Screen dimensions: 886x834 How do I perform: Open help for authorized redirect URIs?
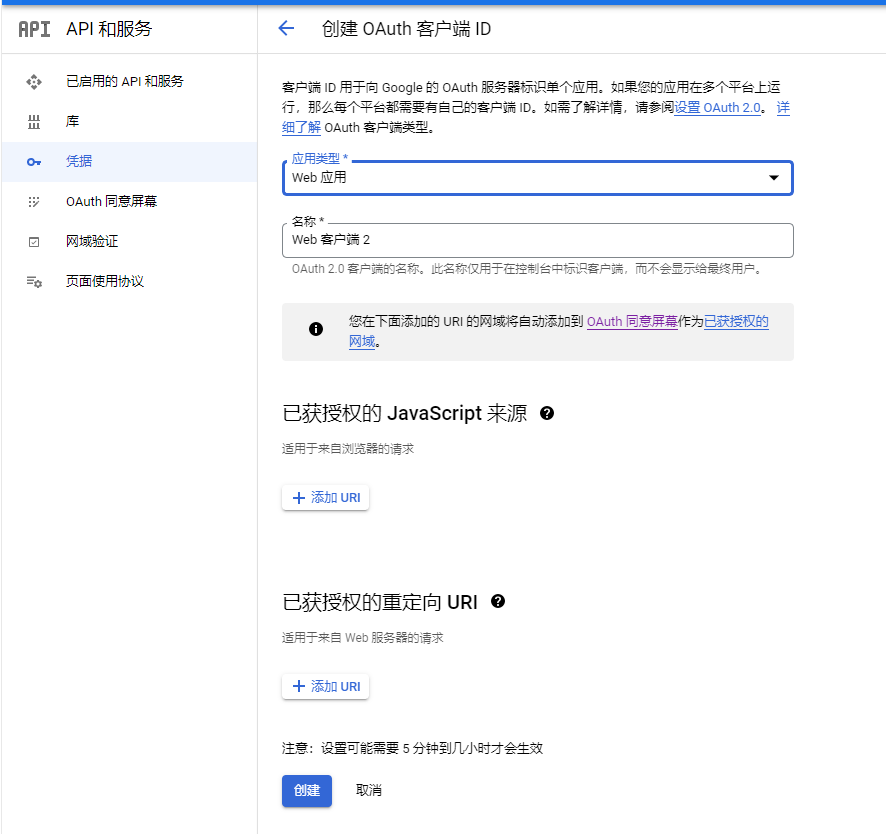(x=498, y=601)
